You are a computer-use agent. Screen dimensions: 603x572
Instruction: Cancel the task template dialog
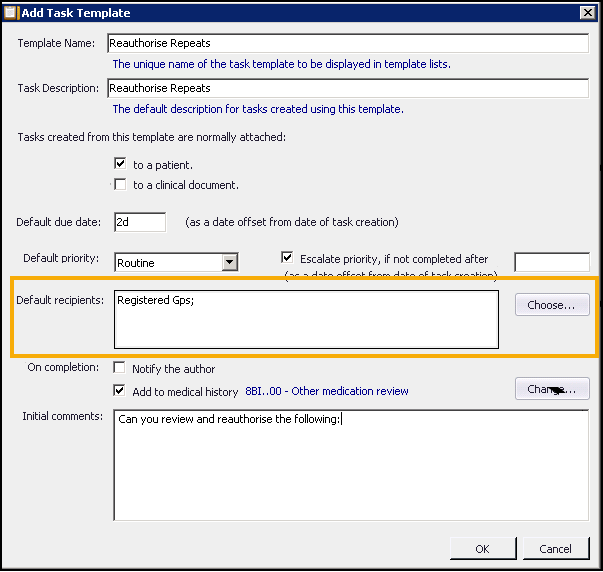tap(555, 549)
